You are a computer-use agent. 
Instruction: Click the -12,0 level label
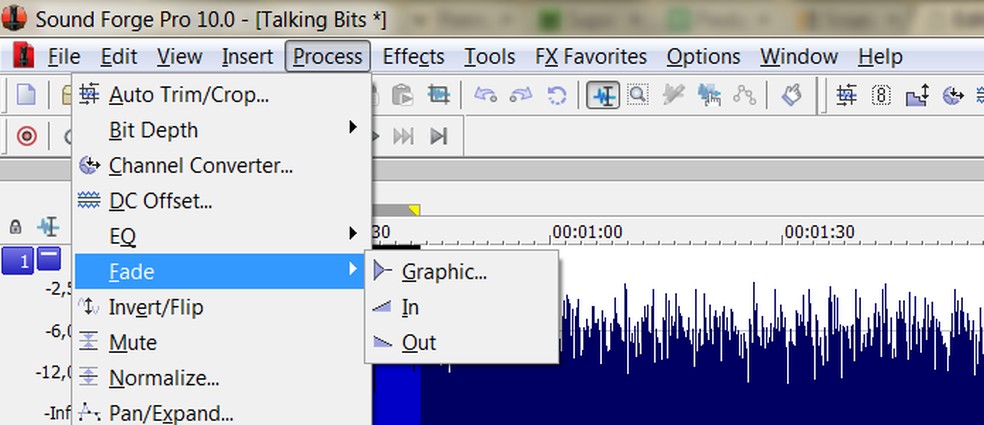point(54,372)
